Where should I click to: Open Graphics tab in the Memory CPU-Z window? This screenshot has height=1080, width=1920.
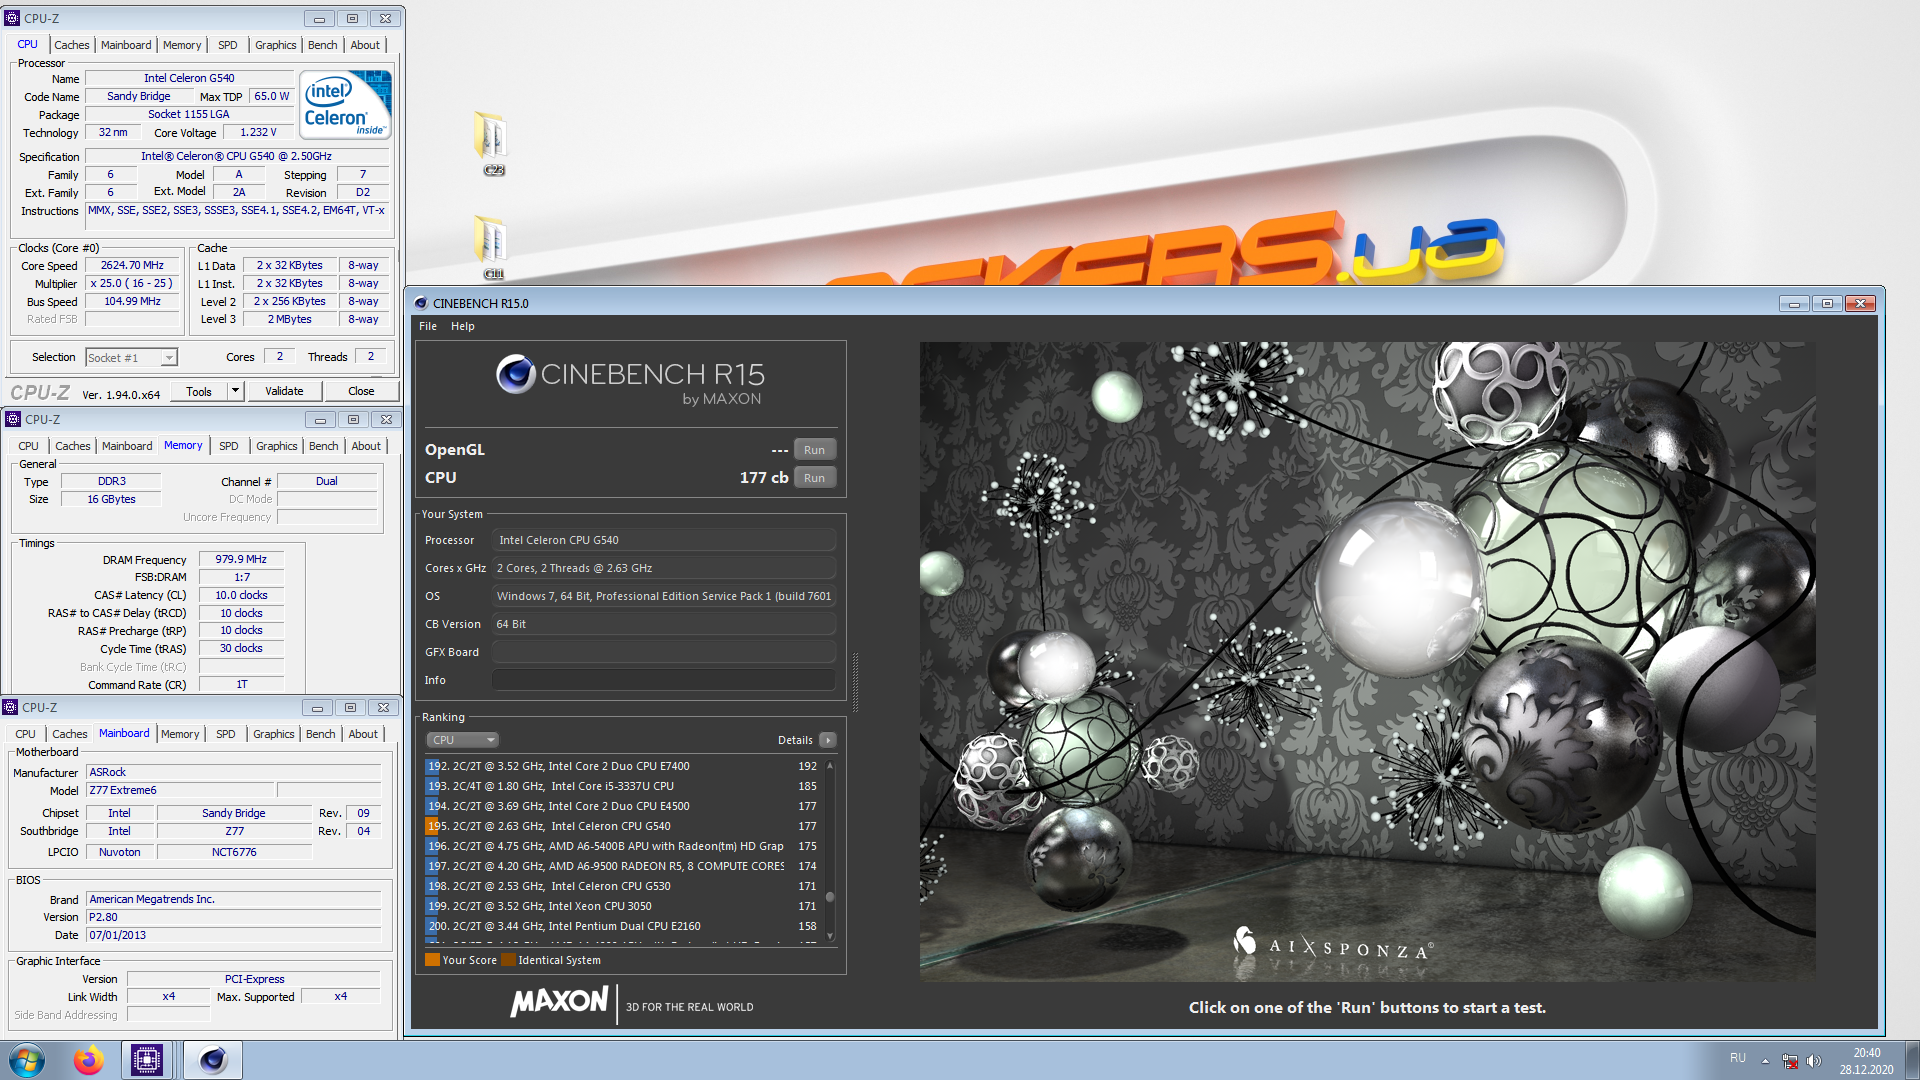[x=277, y=446]
